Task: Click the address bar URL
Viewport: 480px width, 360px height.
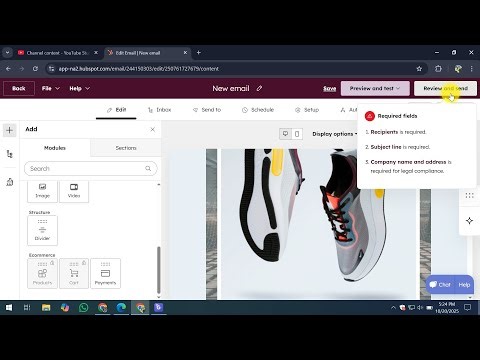Action: (x=139, y=69)
